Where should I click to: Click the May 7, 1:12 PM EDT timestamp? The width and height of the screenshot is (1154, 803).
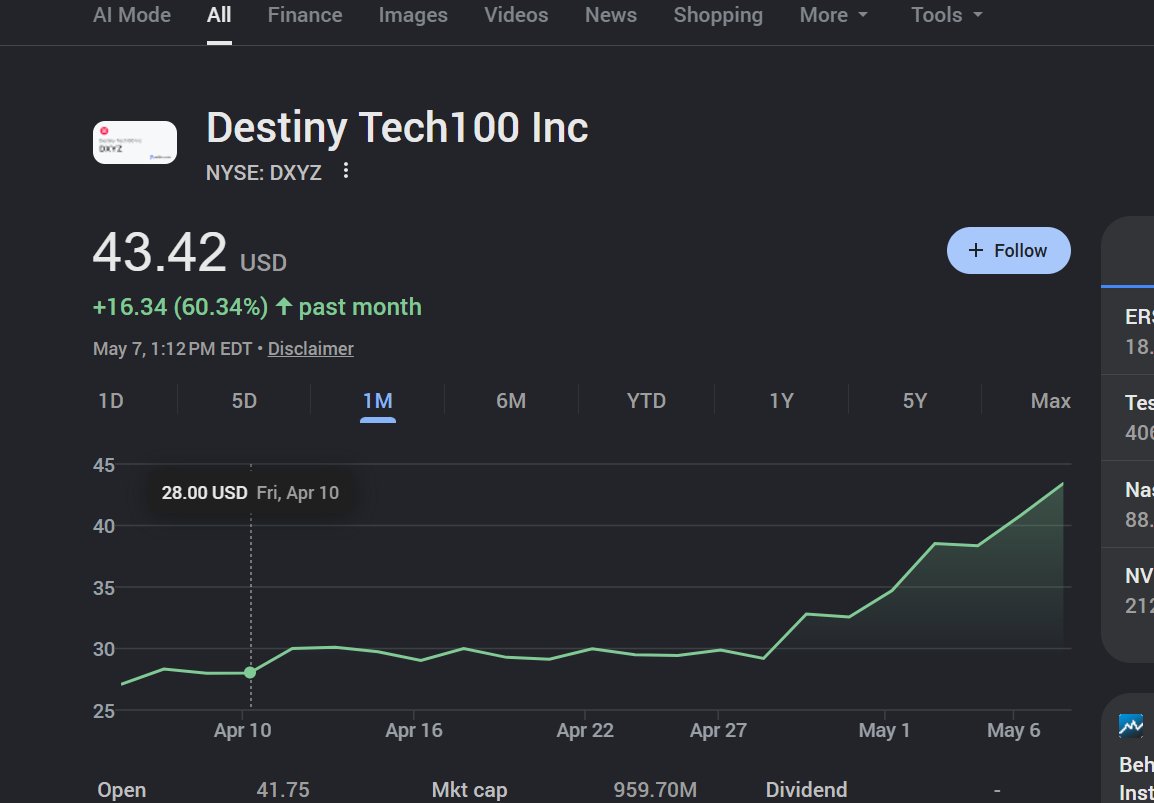pyautogui.click(x=172, y=349)
